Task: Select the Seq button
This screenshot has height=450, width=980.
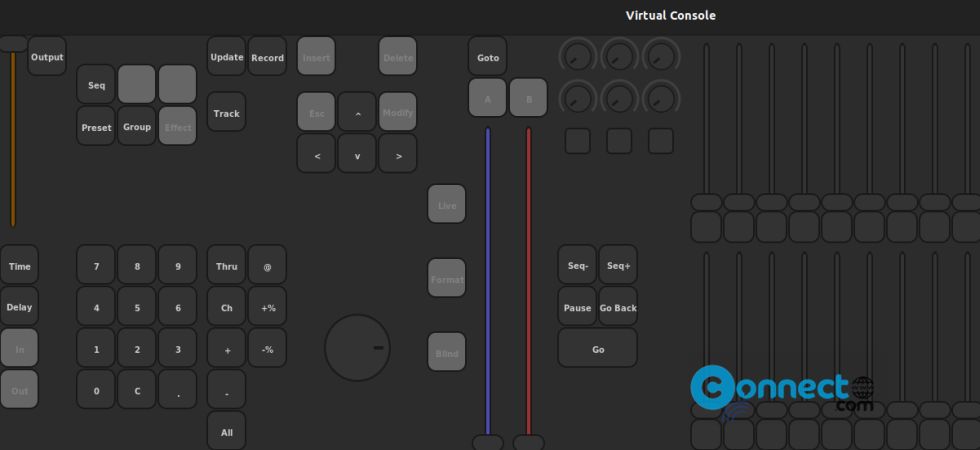Action: pyautogui.click(x=96, y=84)
